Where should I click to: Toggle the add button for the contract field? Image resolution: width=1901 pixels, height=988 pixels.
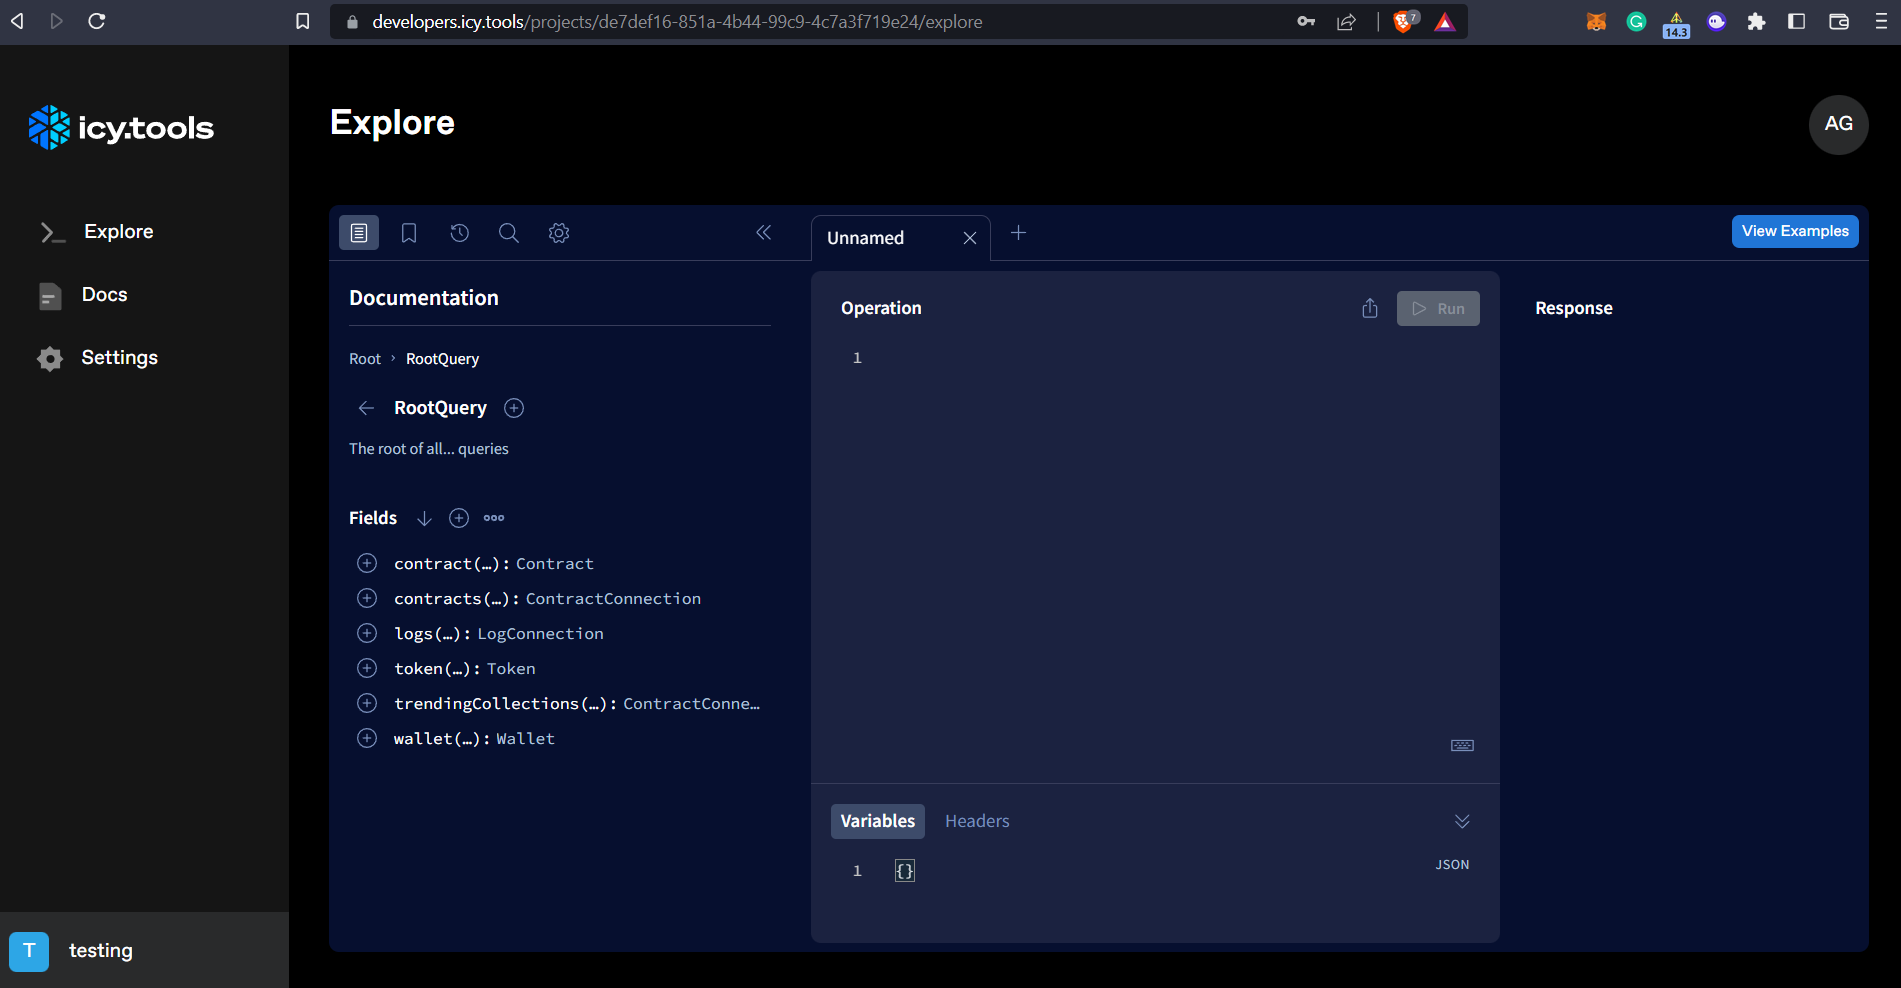367,563
